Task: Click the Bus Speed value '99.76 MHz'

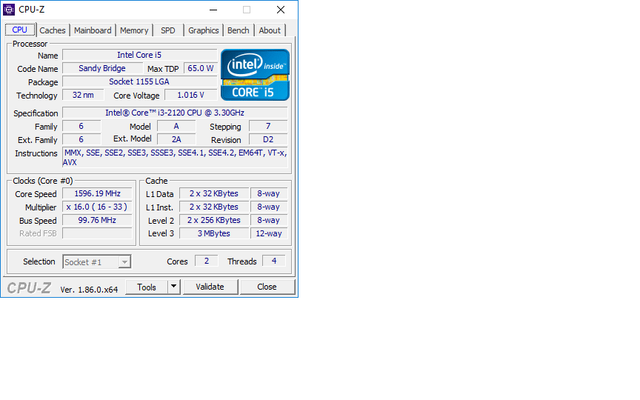Action: [97, 220]
